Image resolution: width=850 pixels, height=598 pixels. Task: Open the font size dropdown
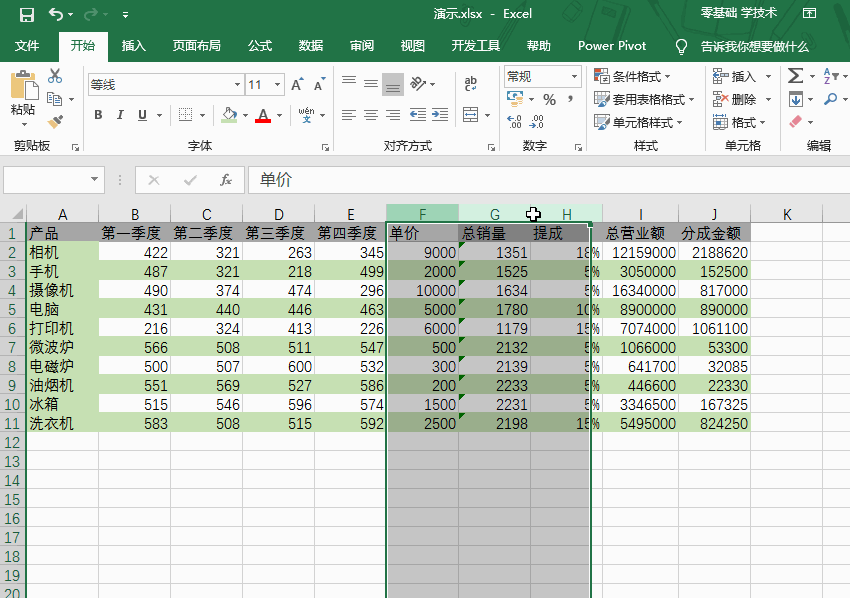[278, 85]
